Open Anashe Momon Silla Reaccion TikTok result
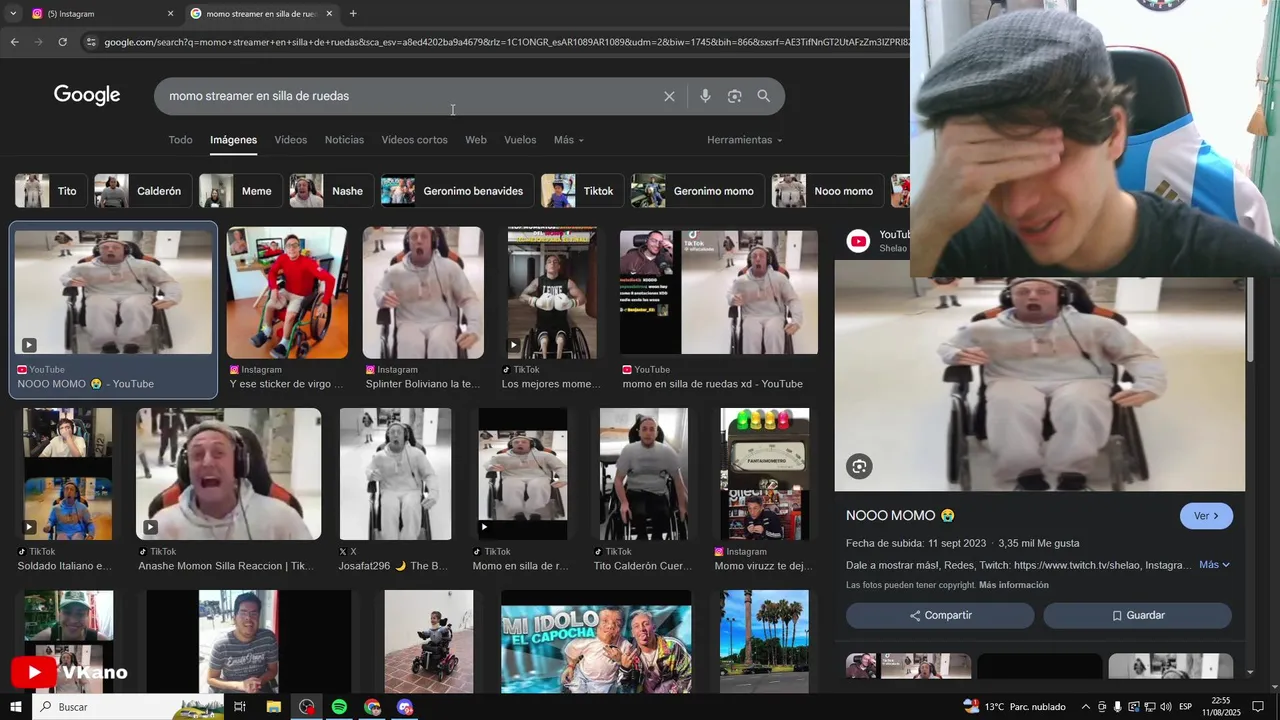 (229, 474)
